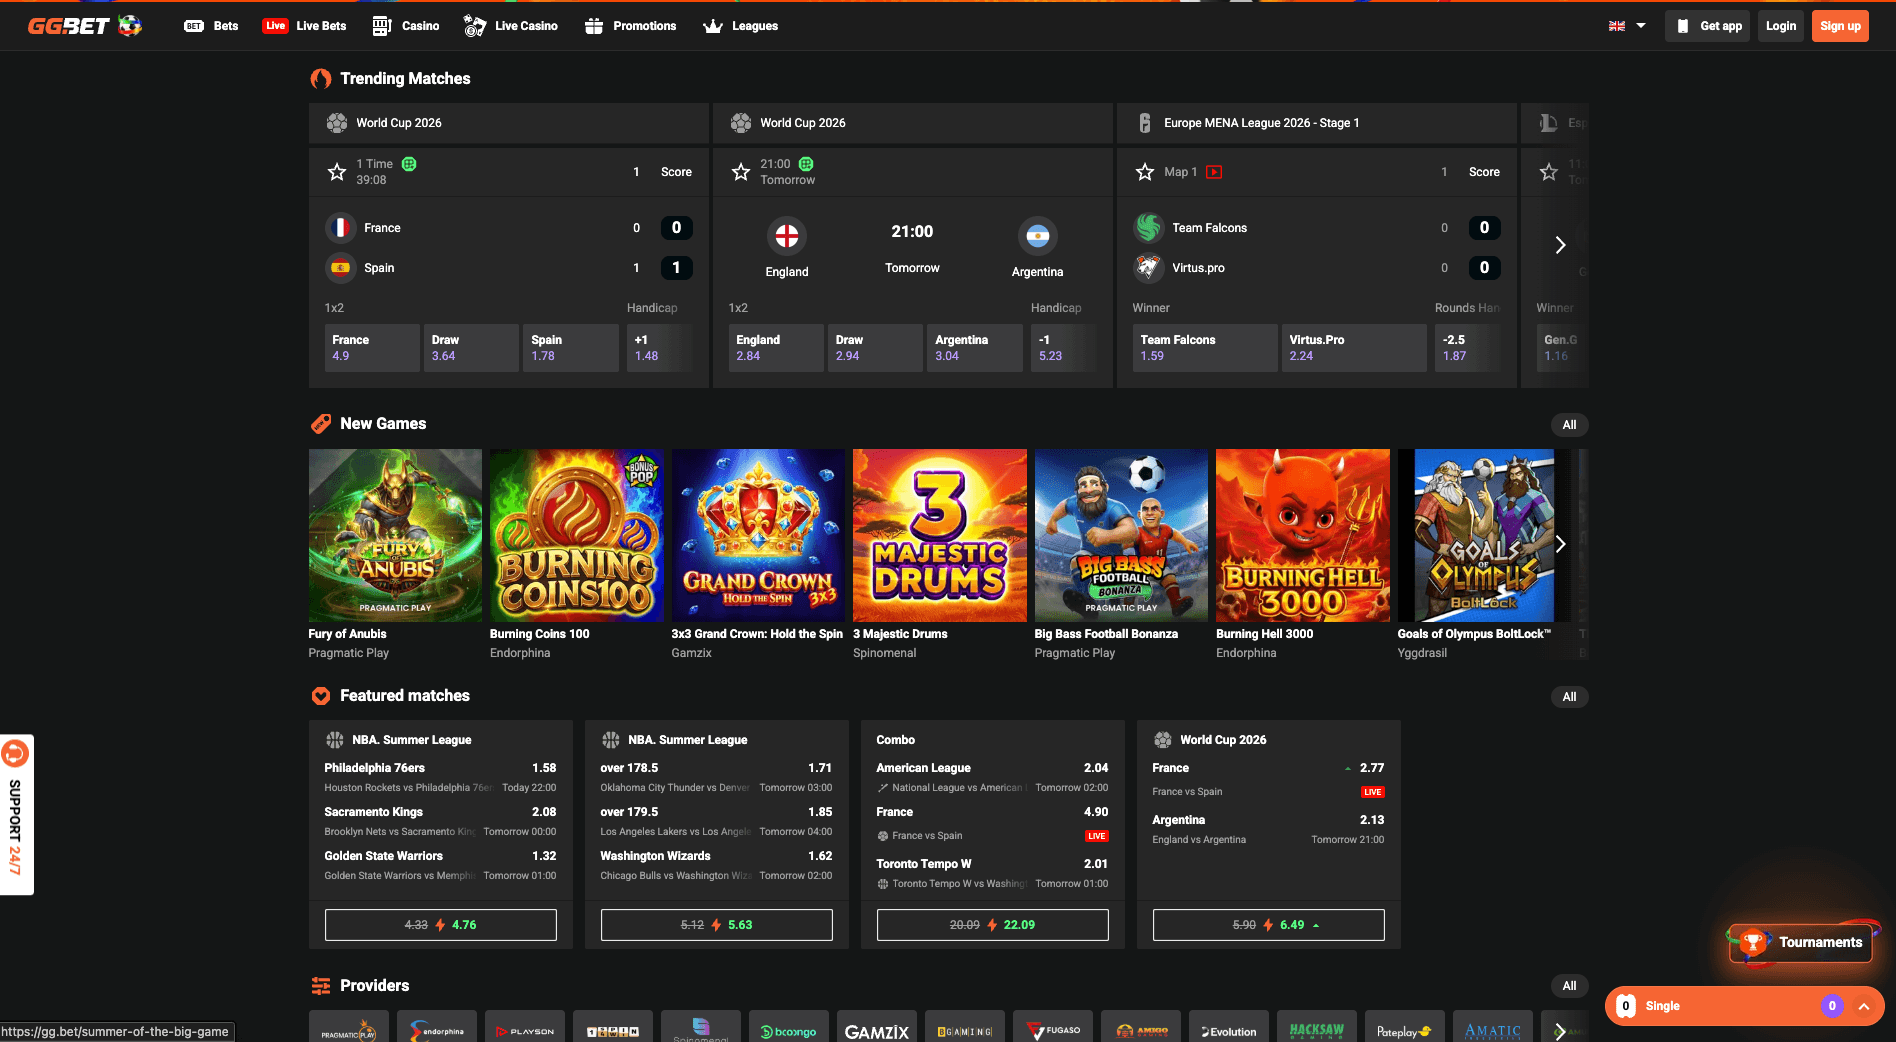Open the Single bet slip bar

point(1745,1006)
